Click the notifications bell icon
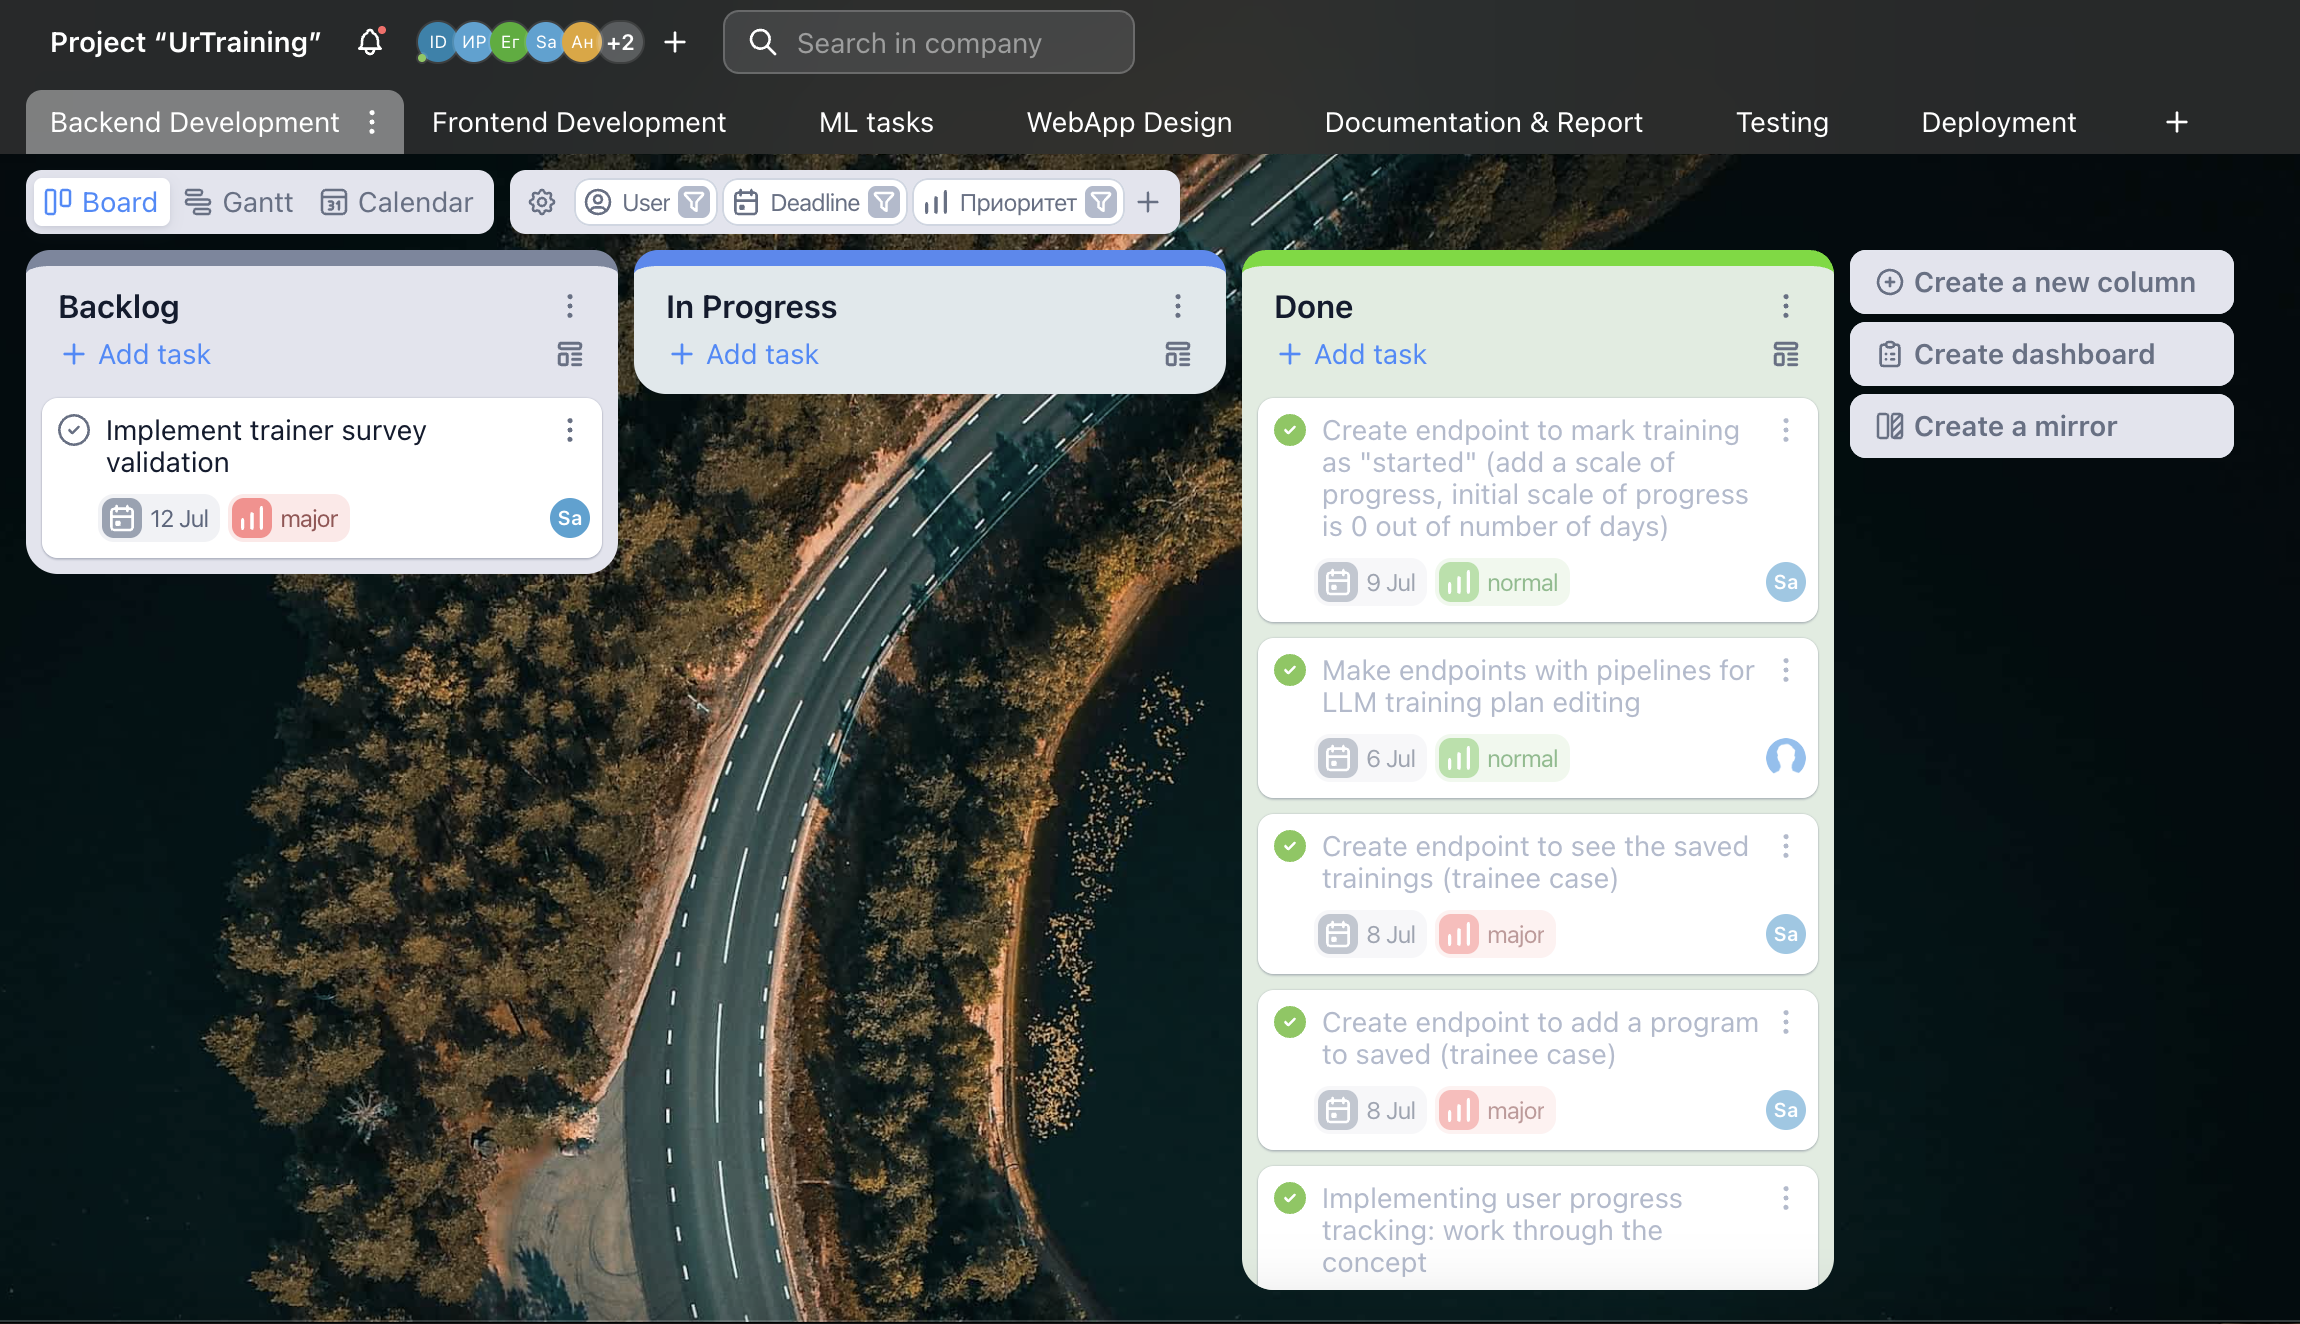The width and height of the screenshot is (2300, 1324). (370, 42)
